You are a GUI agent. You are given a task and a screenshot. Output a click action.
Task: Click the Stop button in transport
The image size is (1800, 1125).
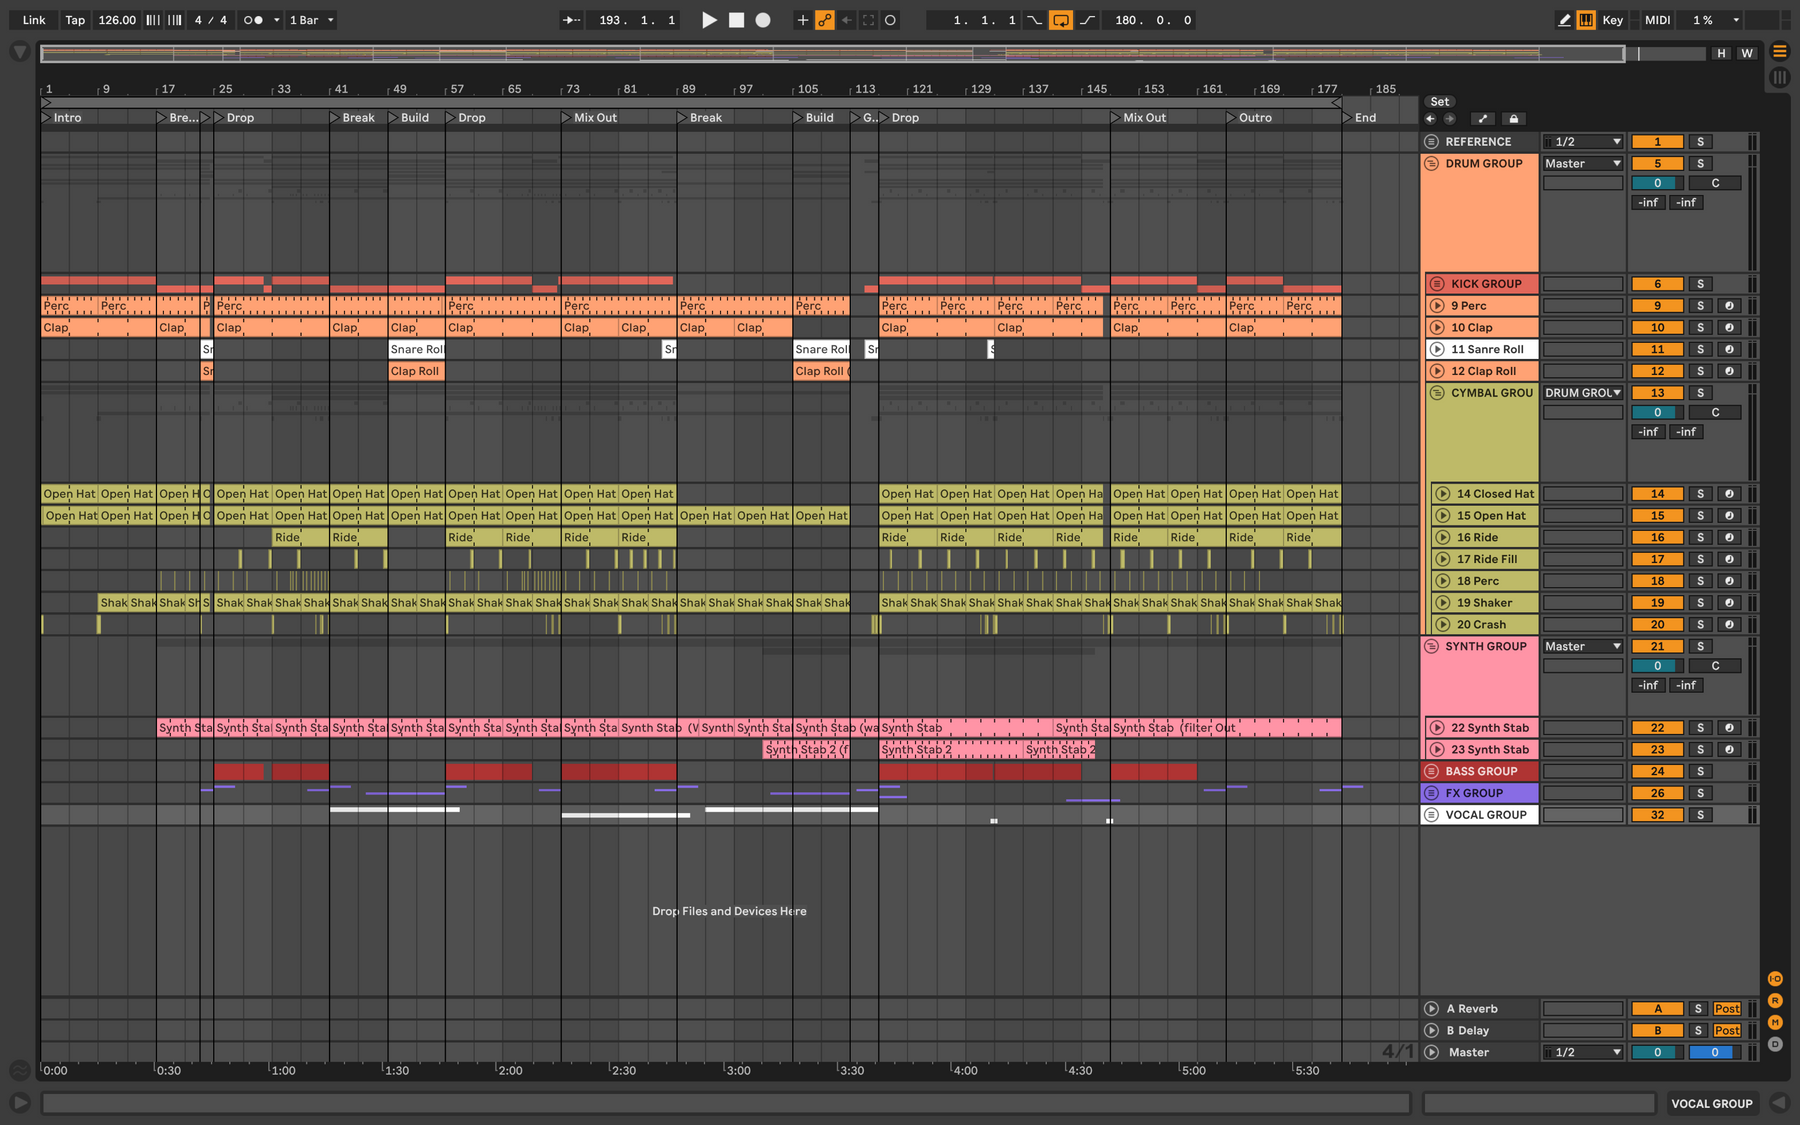[x=736, y=20]
